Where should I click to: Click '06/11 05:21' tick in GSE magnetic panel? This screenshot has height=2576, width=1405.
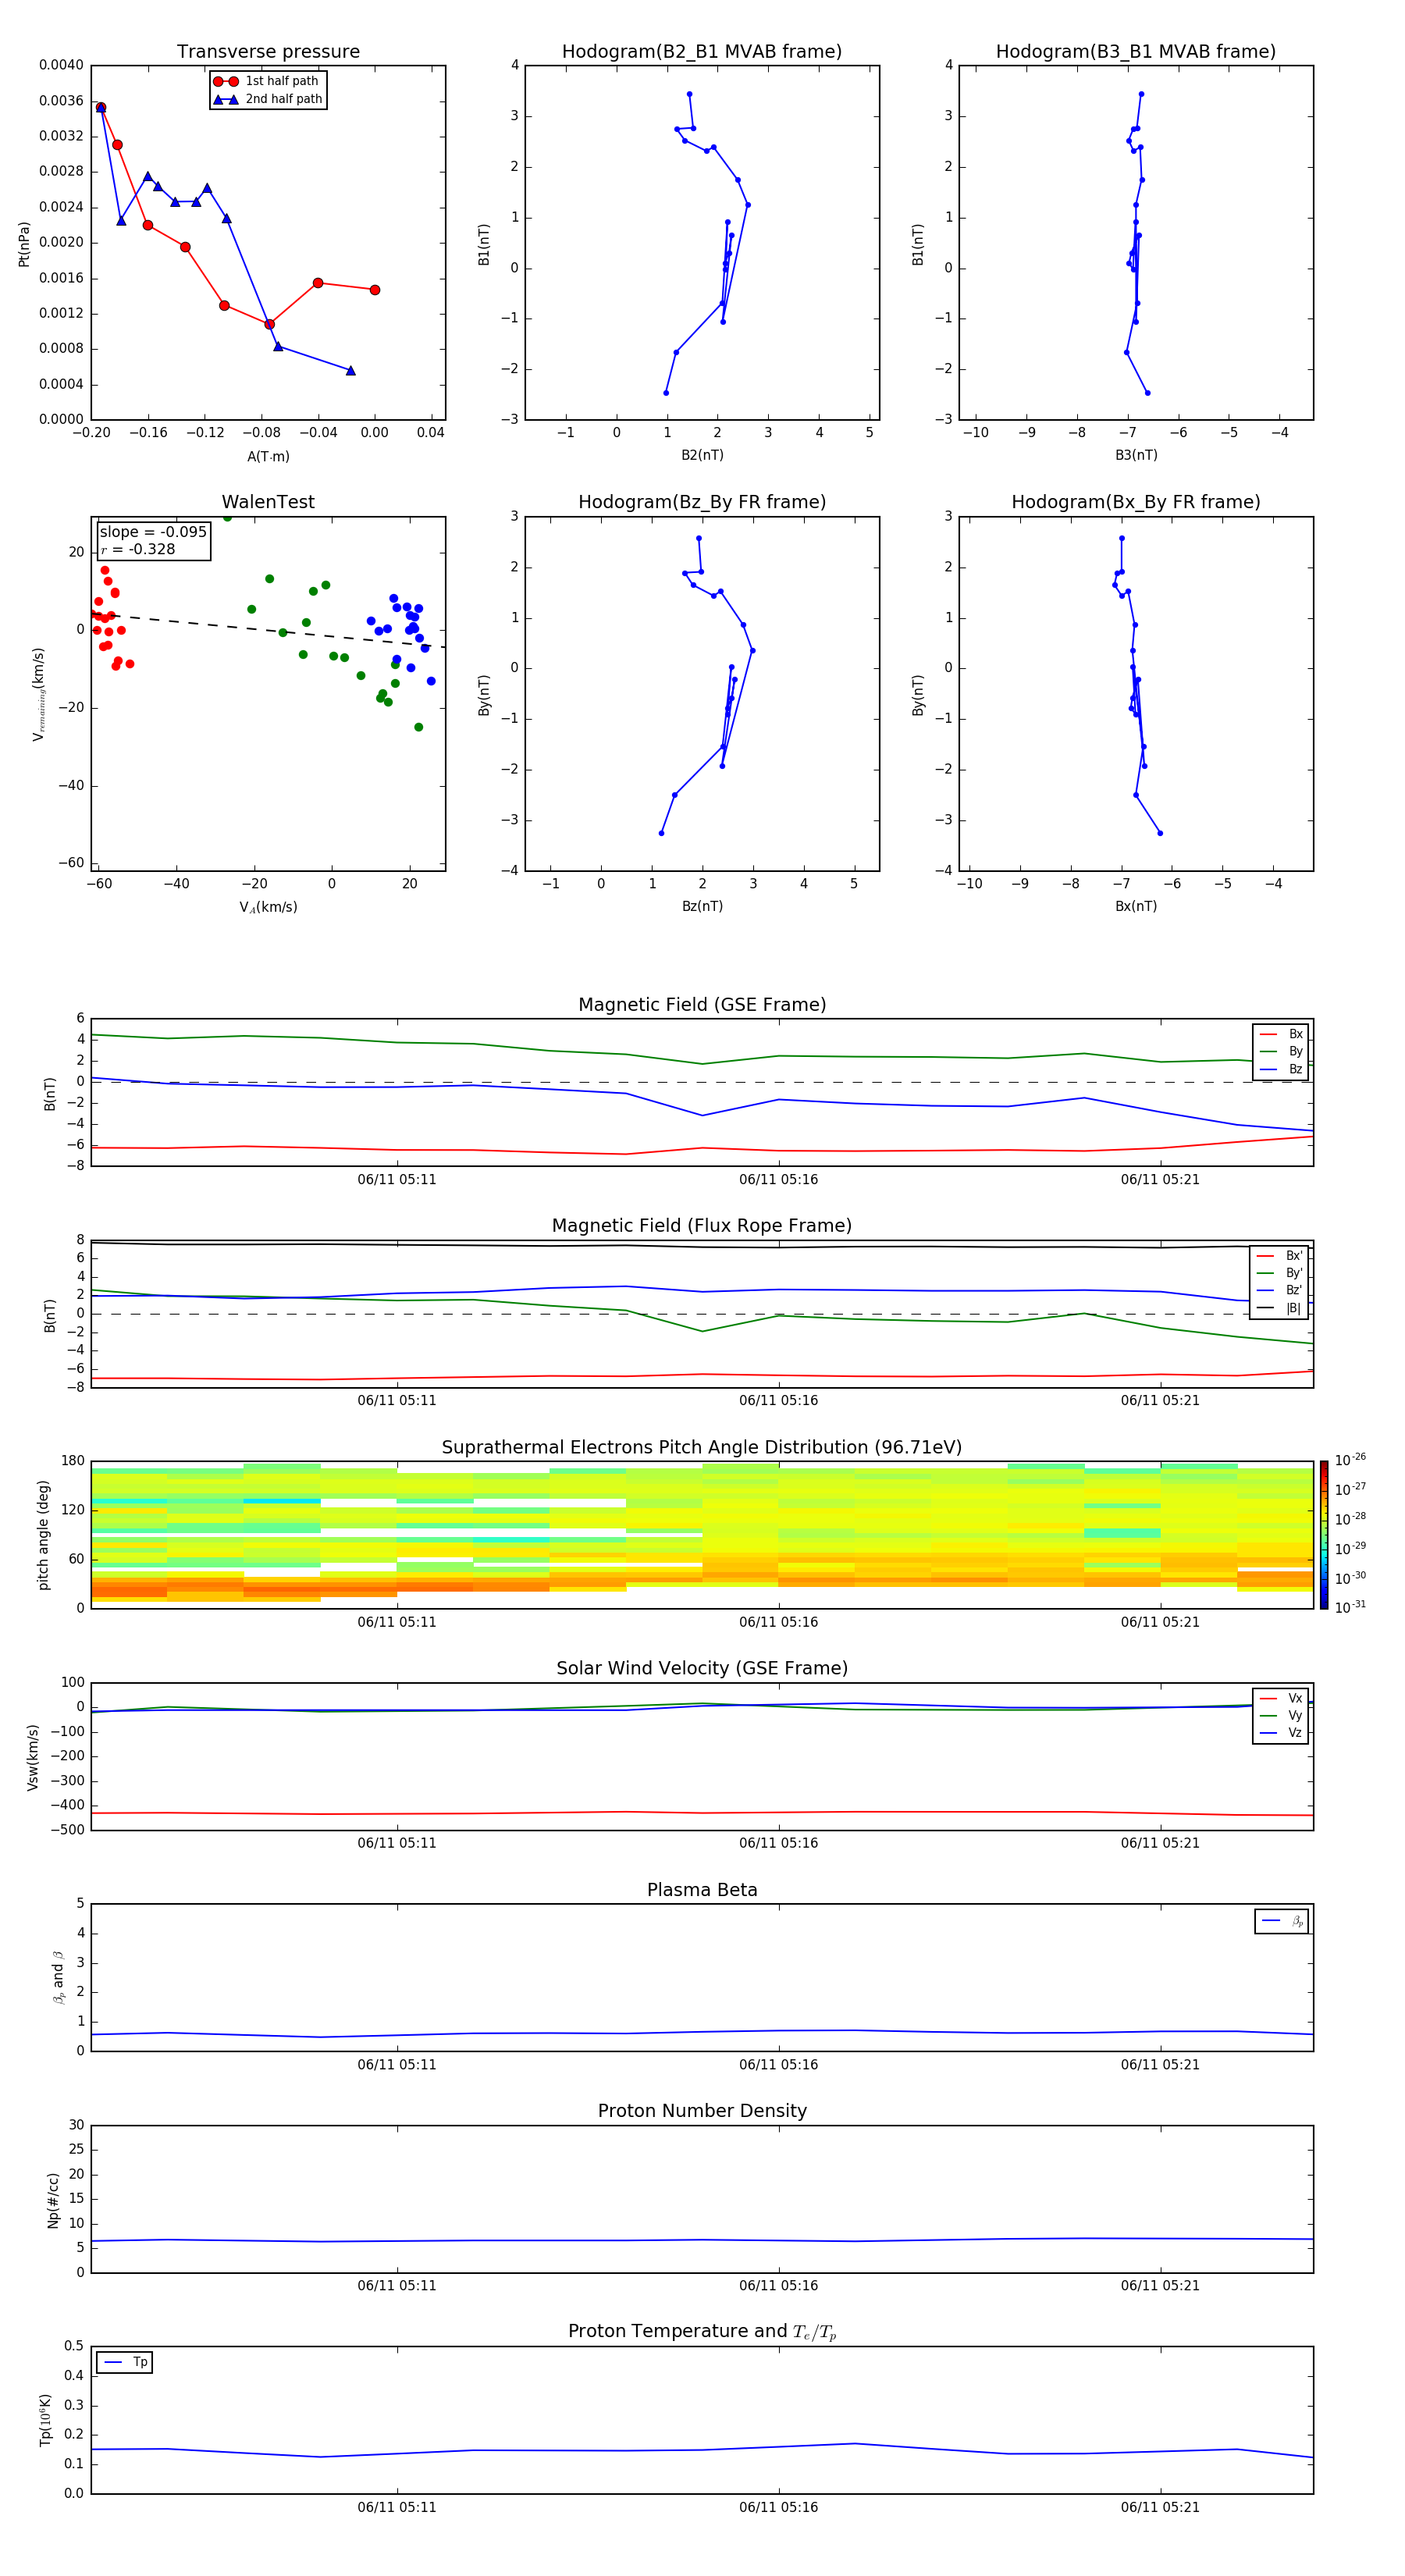(x=1160, y=1180)
